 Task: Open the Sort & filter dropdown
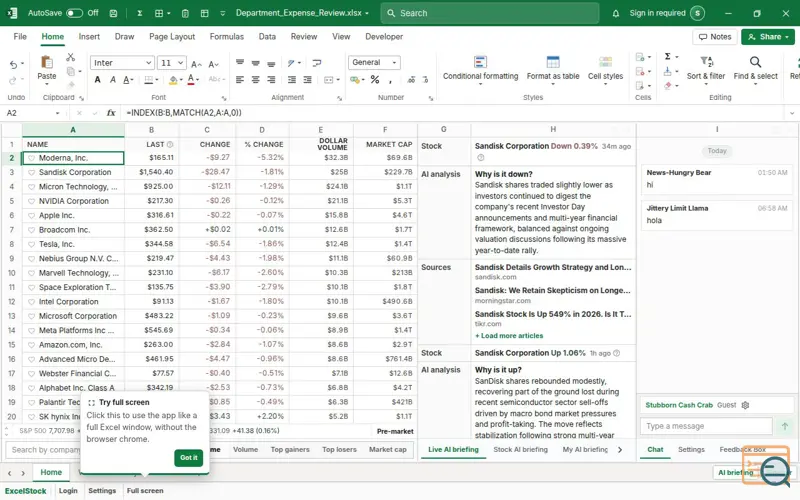706,84
